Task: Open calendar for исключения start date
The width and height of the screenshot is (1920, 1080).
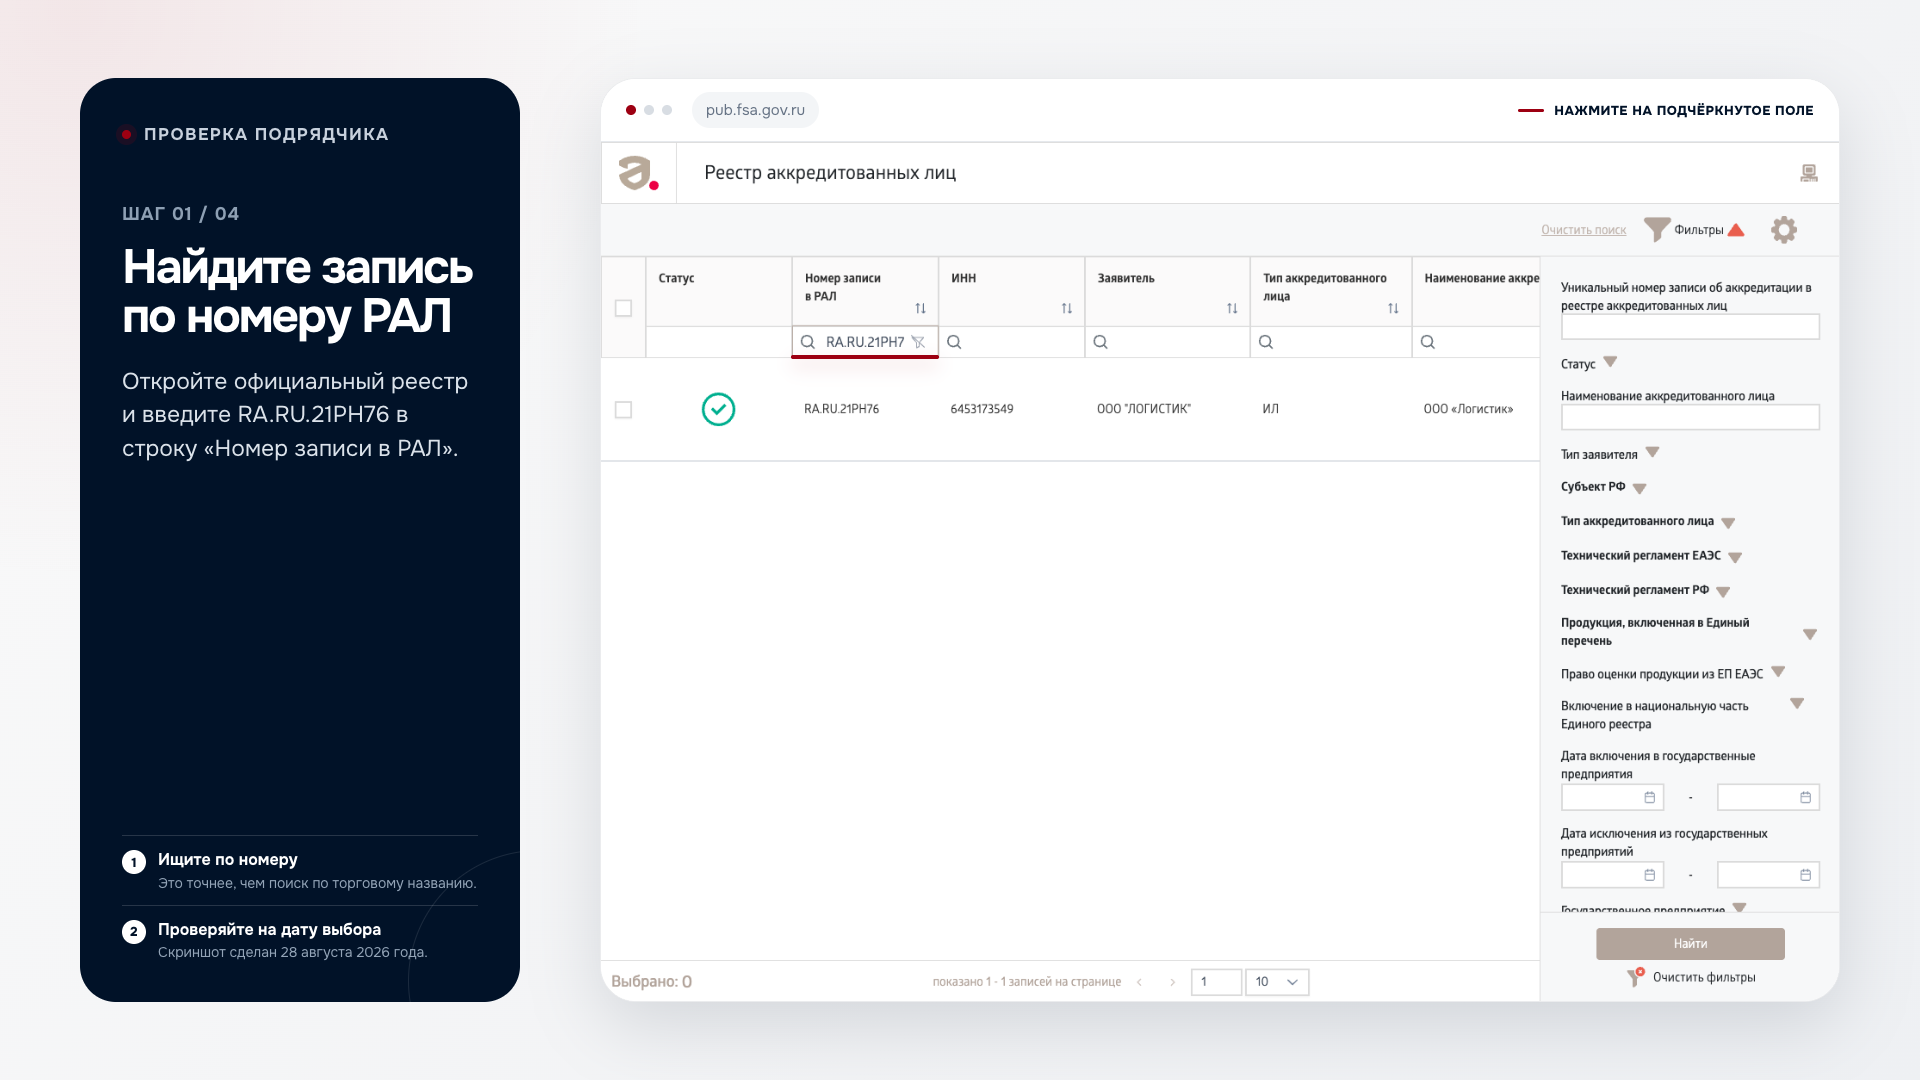Action: click(x=1650, y=875)
